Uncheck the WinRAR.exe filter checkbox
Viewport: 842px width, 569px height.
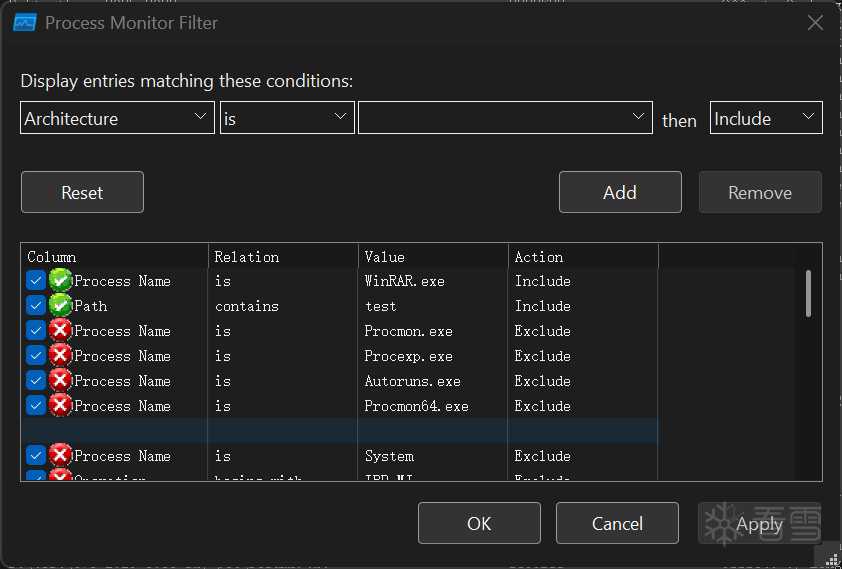[x=36, y=281]
